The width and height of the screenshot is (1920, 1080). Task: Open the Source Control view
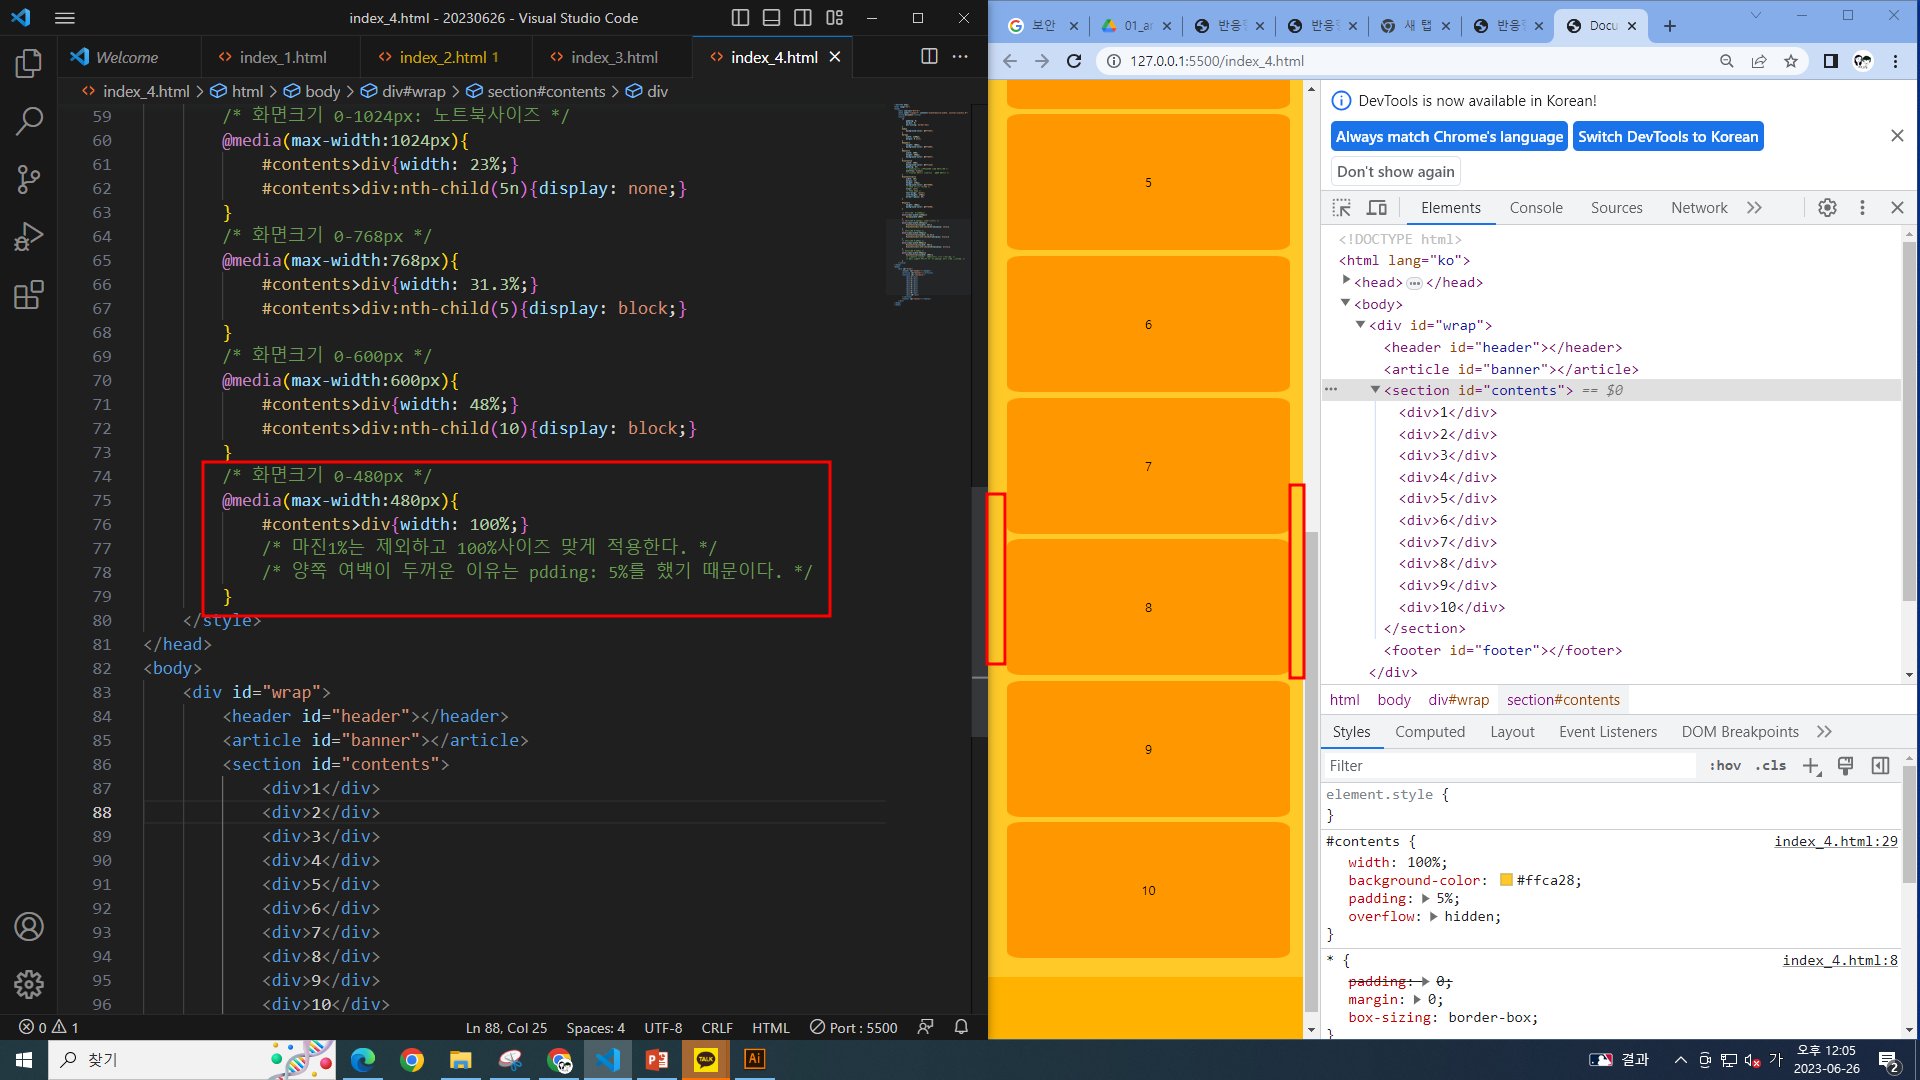coord(29,179)
